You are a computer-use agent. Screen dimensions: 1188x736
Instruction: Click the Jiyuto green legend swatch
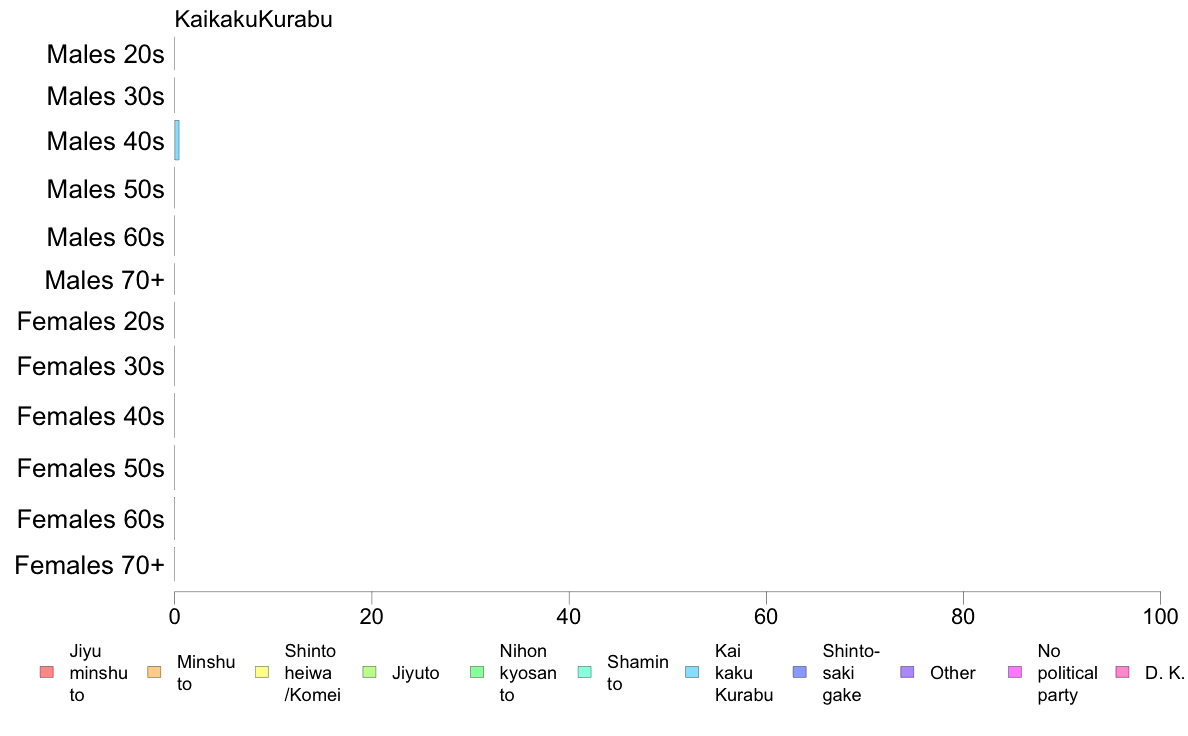coord(370,672)
